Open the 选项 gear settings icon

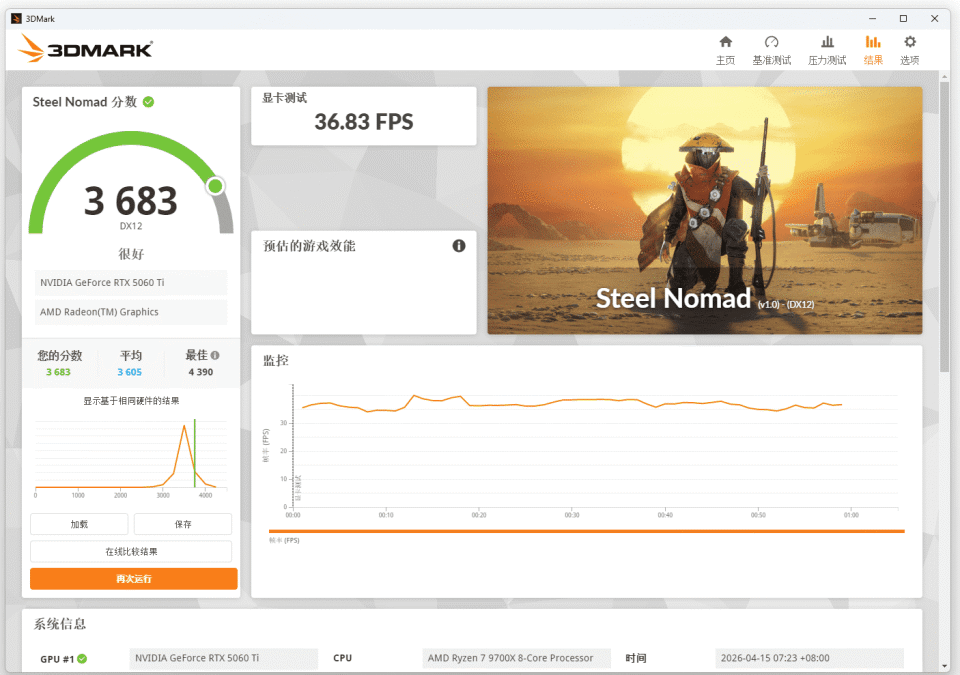pos(910,42)
